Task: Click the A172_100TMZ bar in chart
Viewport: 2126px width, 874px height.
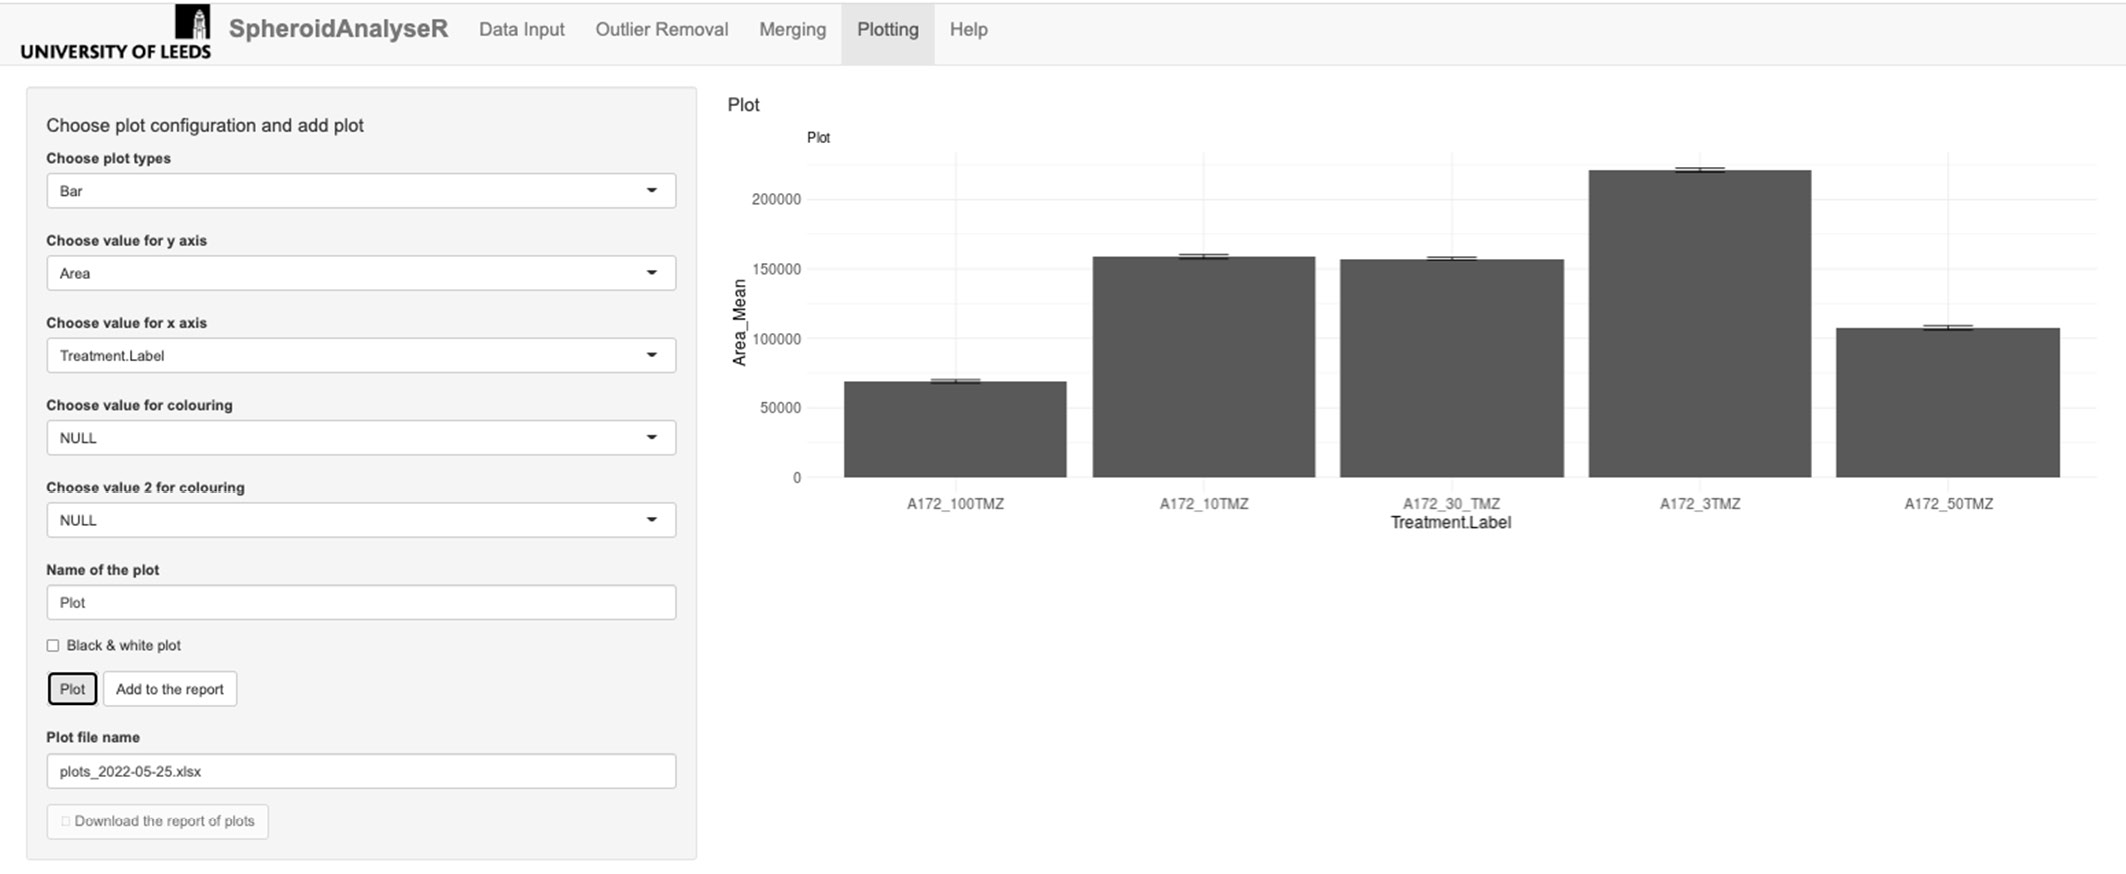Action: coord(954,430)
